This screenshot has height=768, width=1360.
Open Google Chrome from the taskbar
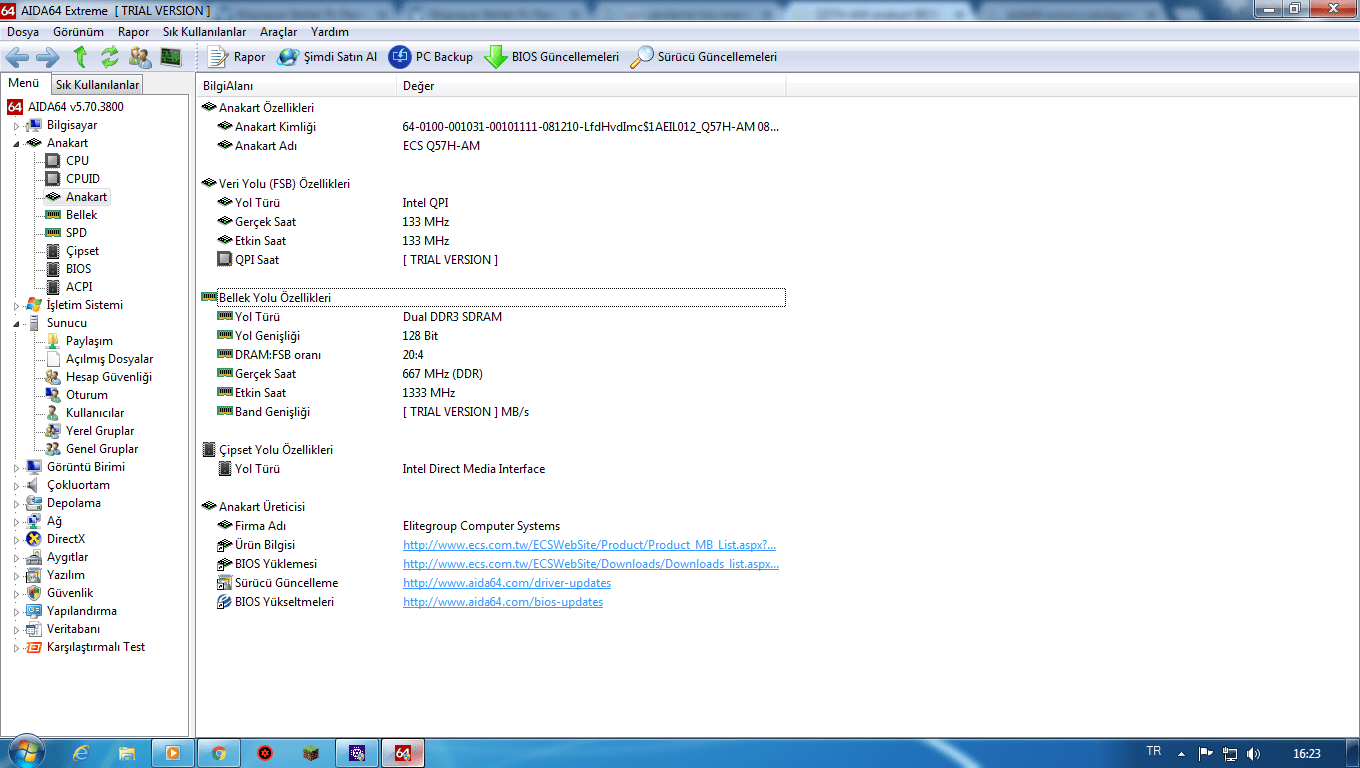pyautogui.click(x=219, y=753)
